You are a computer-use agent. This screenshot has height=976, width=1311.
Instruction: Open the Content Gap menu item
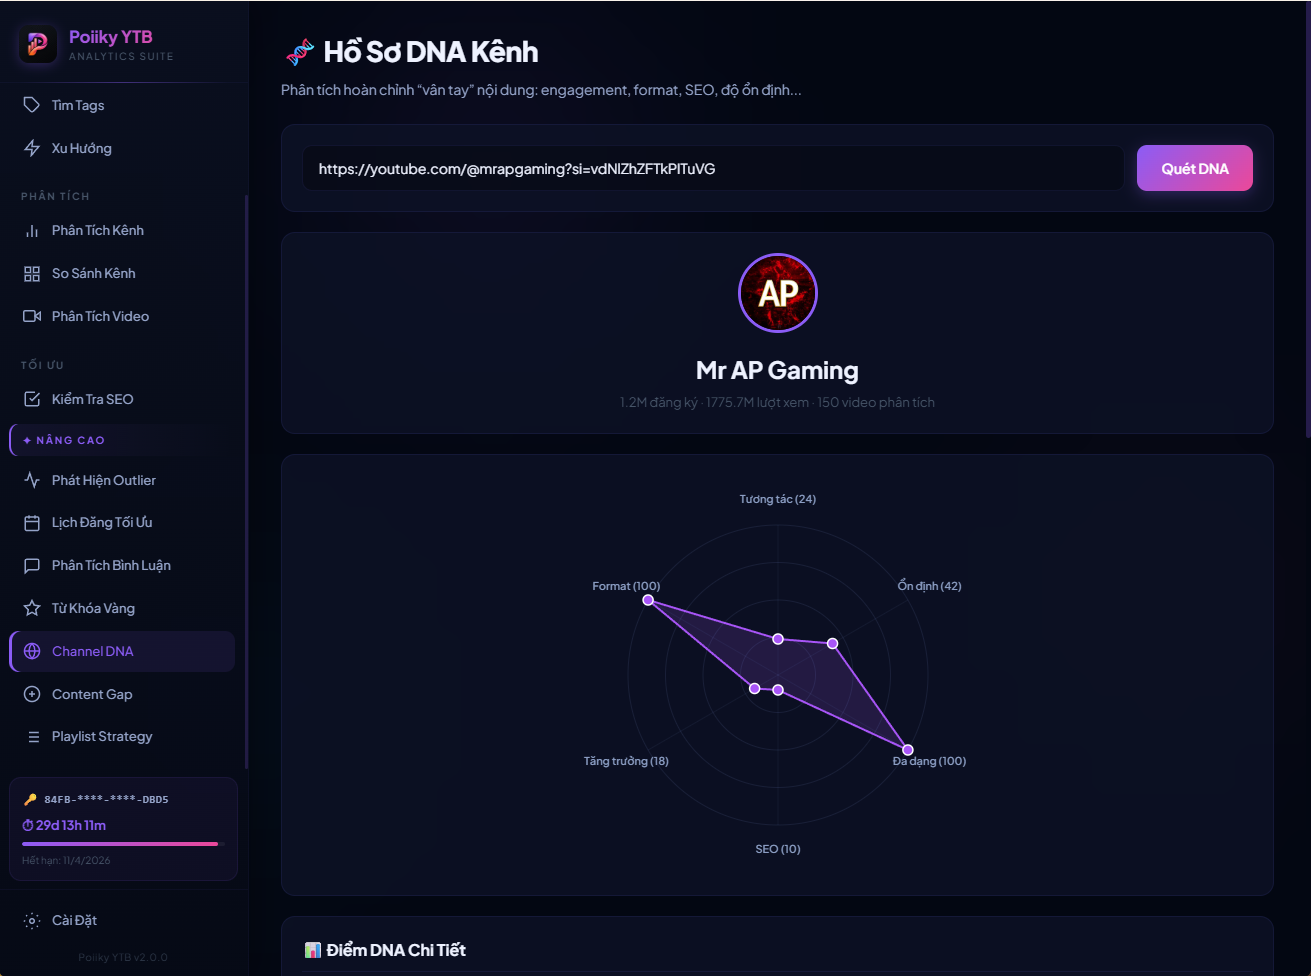(x=122, y=694)
